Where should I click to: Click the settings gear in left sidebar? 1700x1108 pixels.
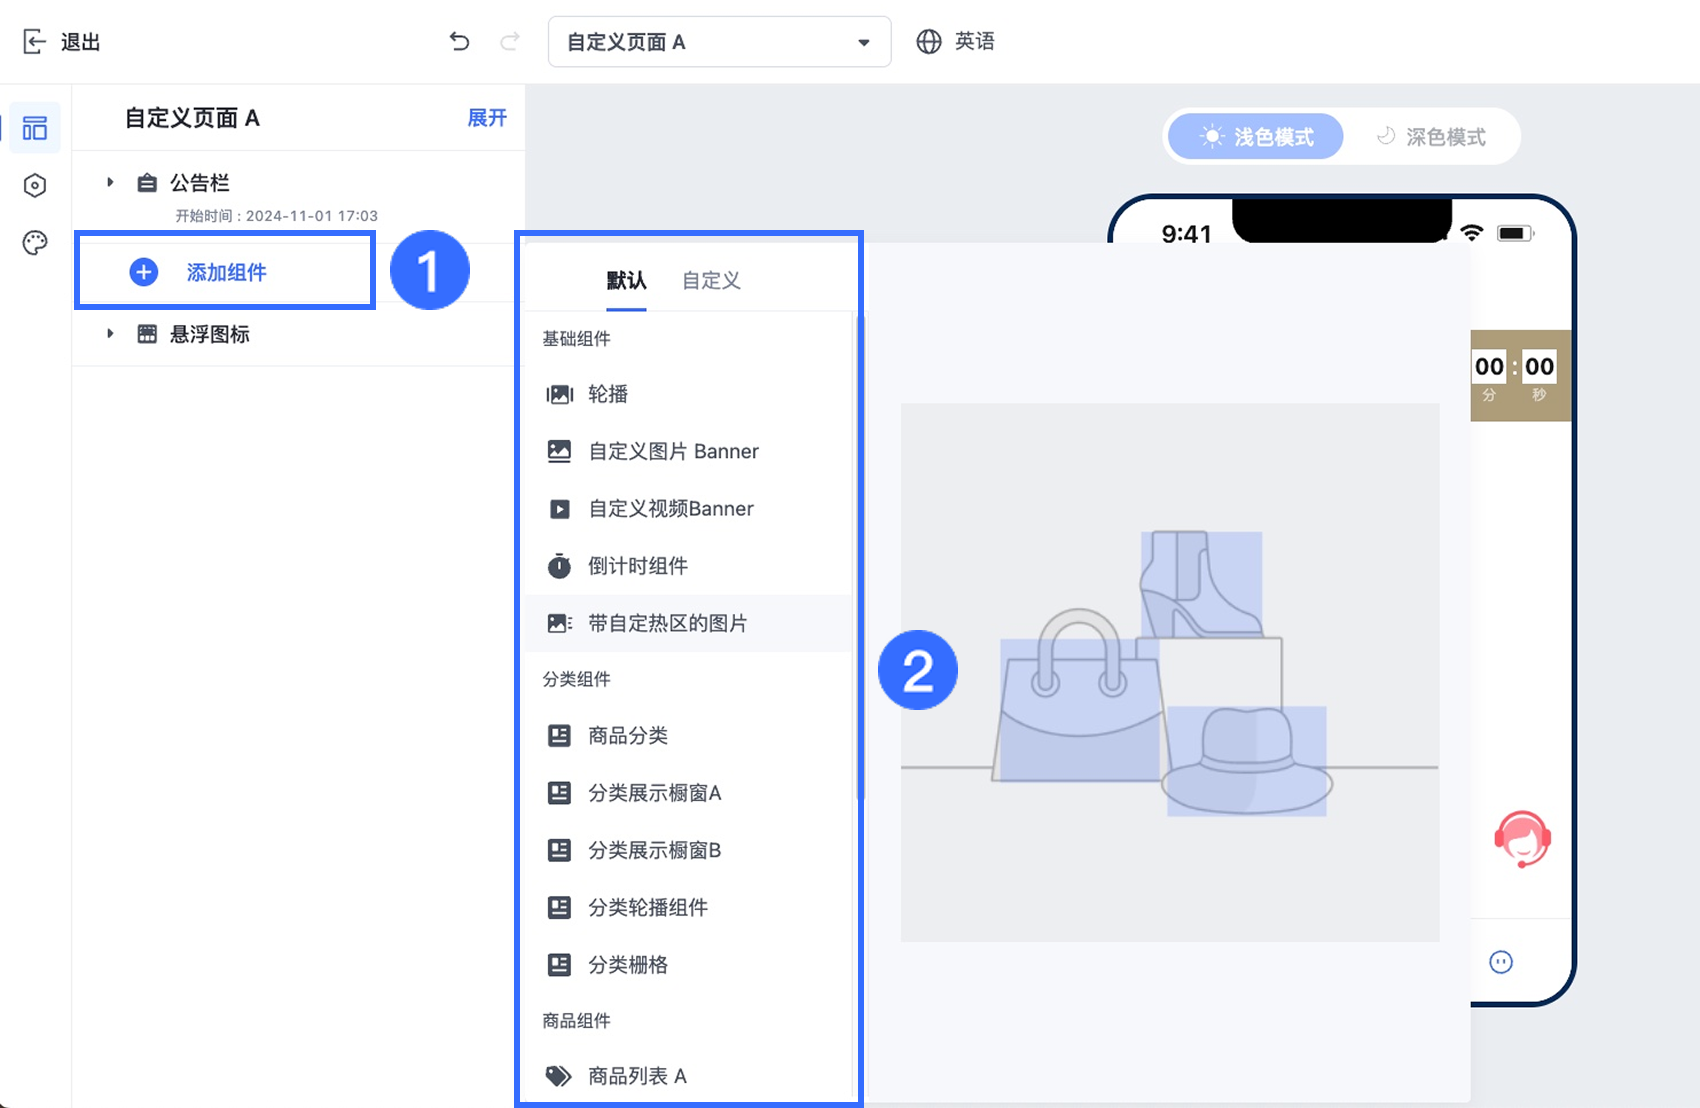click(34, 185)
